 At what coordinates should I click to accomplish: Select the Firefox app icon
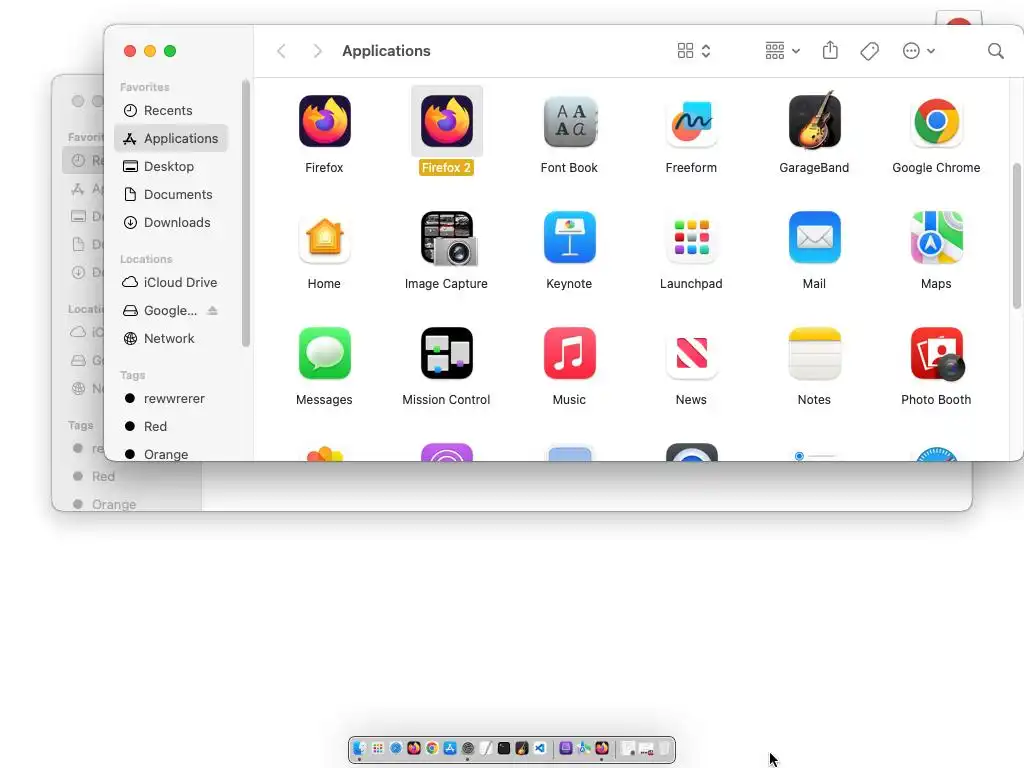click(325, 121)
